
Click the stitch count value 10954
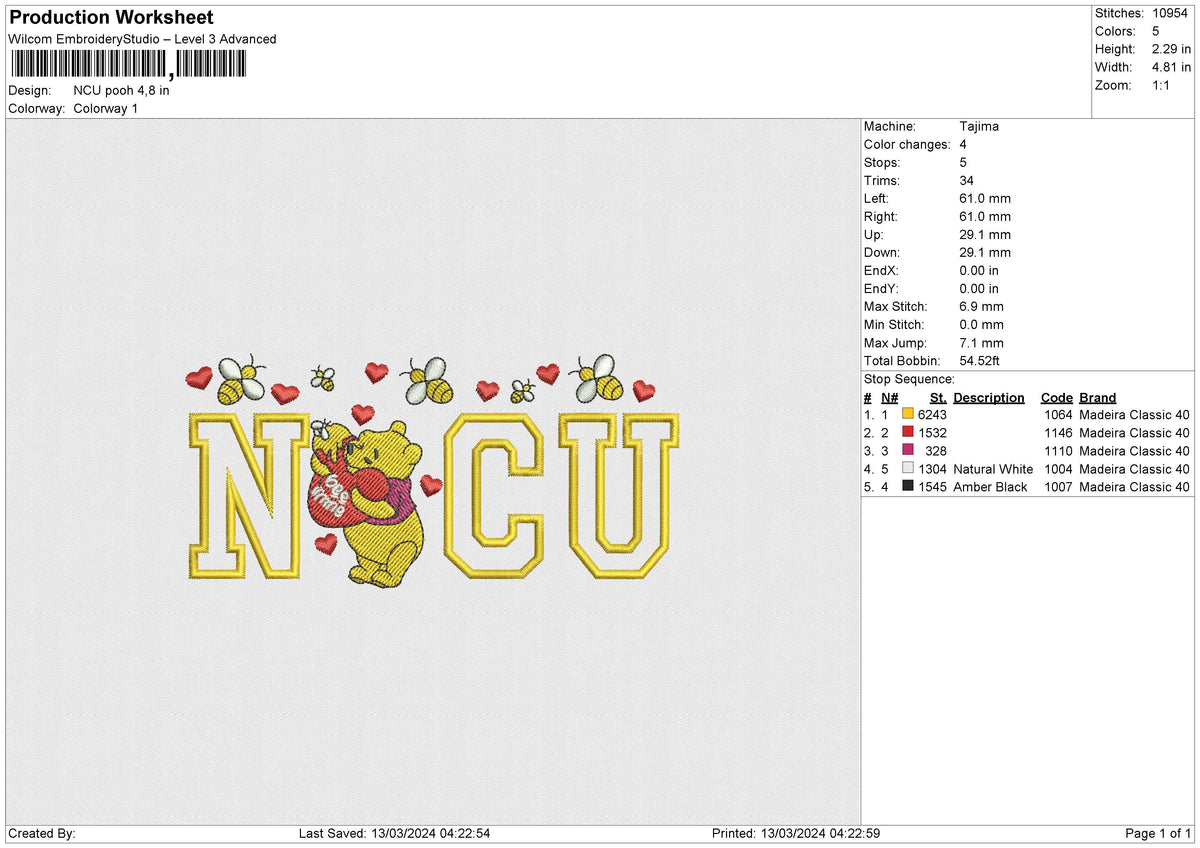tap(1172, 13)
